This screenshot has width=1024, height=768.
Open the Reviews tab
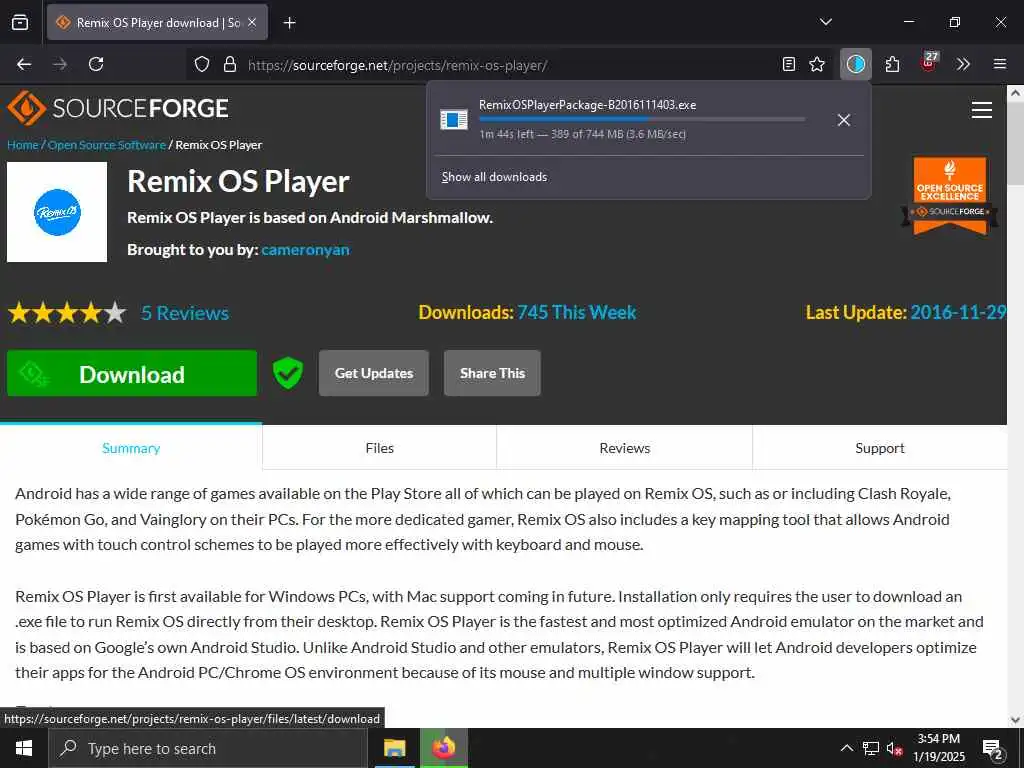pos(624,448)
